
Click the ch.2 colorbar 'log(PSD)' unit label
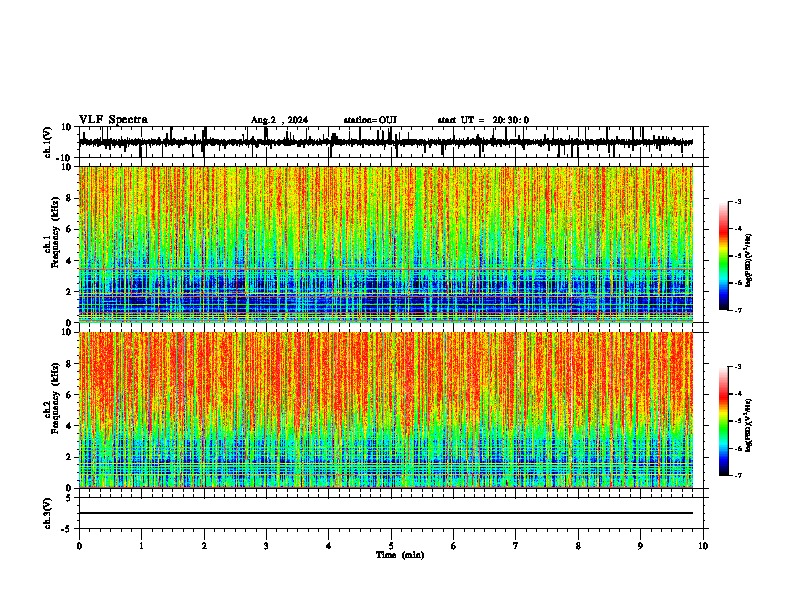click(749, 425)
